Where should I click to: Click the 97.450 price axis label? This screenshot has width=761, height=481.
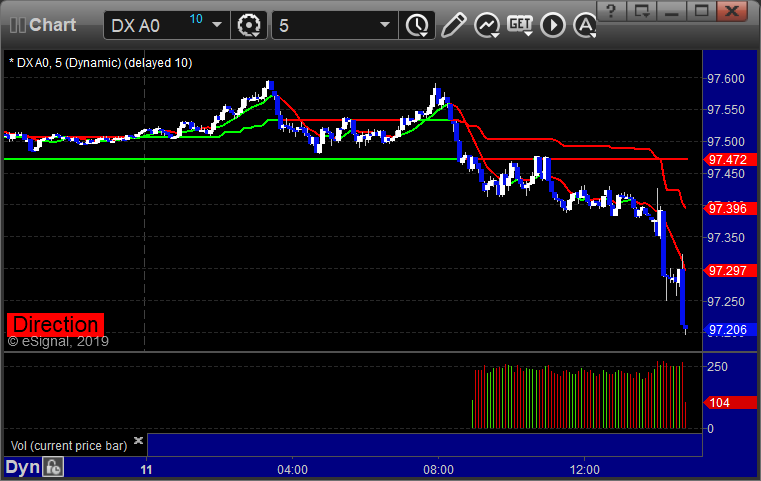point(726,174)
